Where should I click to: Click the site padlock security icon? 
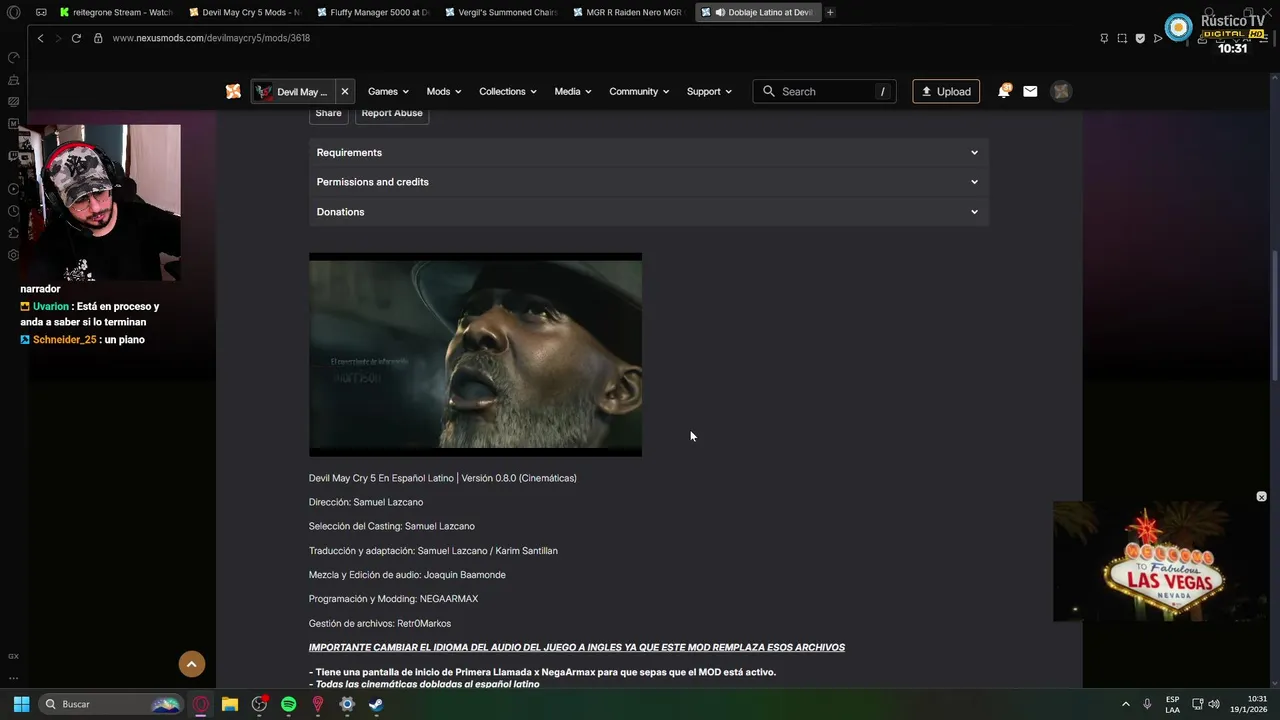pos(98,38)
